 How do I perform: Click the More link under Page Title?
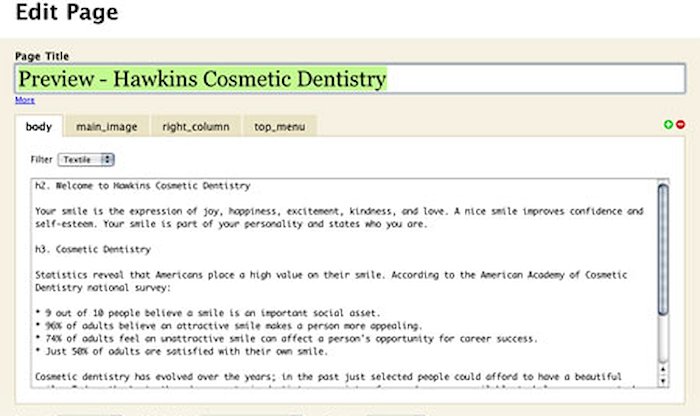tap(25, 100)
